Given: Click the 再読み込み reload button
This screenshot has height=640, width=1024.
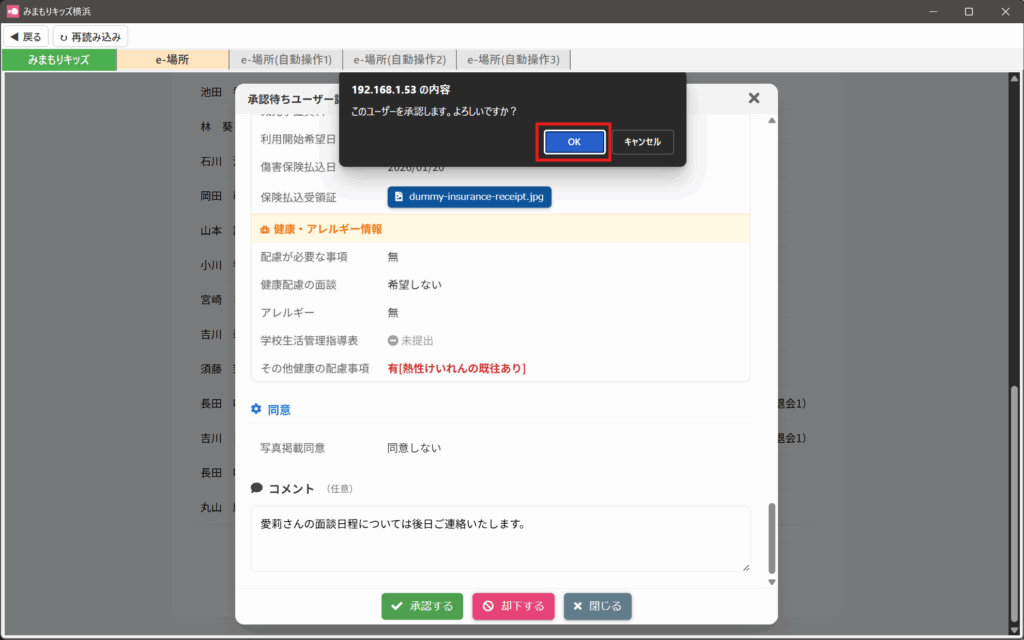Looking at the screenshot, I should [90, 37].
